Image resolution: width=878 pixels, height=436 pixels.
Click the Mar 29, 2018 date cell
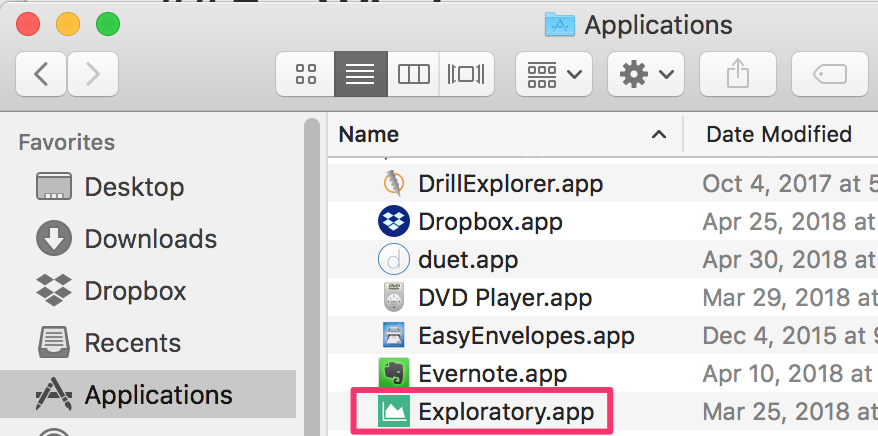point(790,298)
